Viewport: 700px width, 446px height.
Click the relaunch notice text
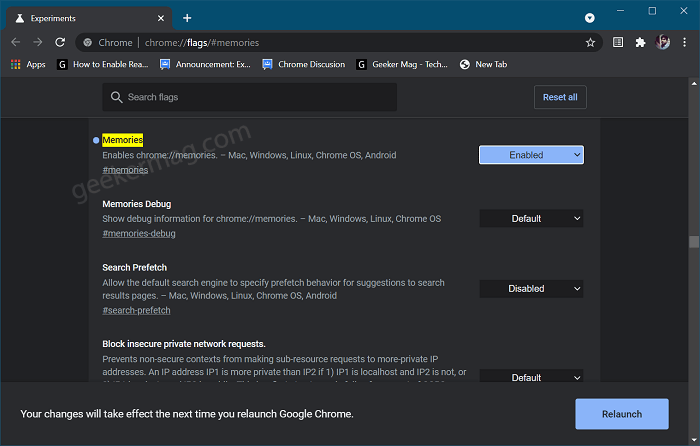click(x=187, y=414)
